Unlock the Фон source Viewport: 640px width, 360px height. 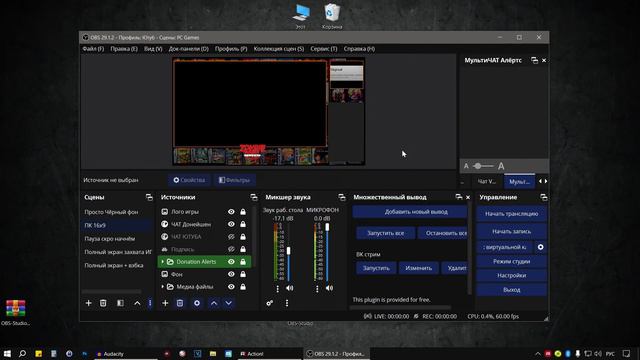click(x=243, y=274)
